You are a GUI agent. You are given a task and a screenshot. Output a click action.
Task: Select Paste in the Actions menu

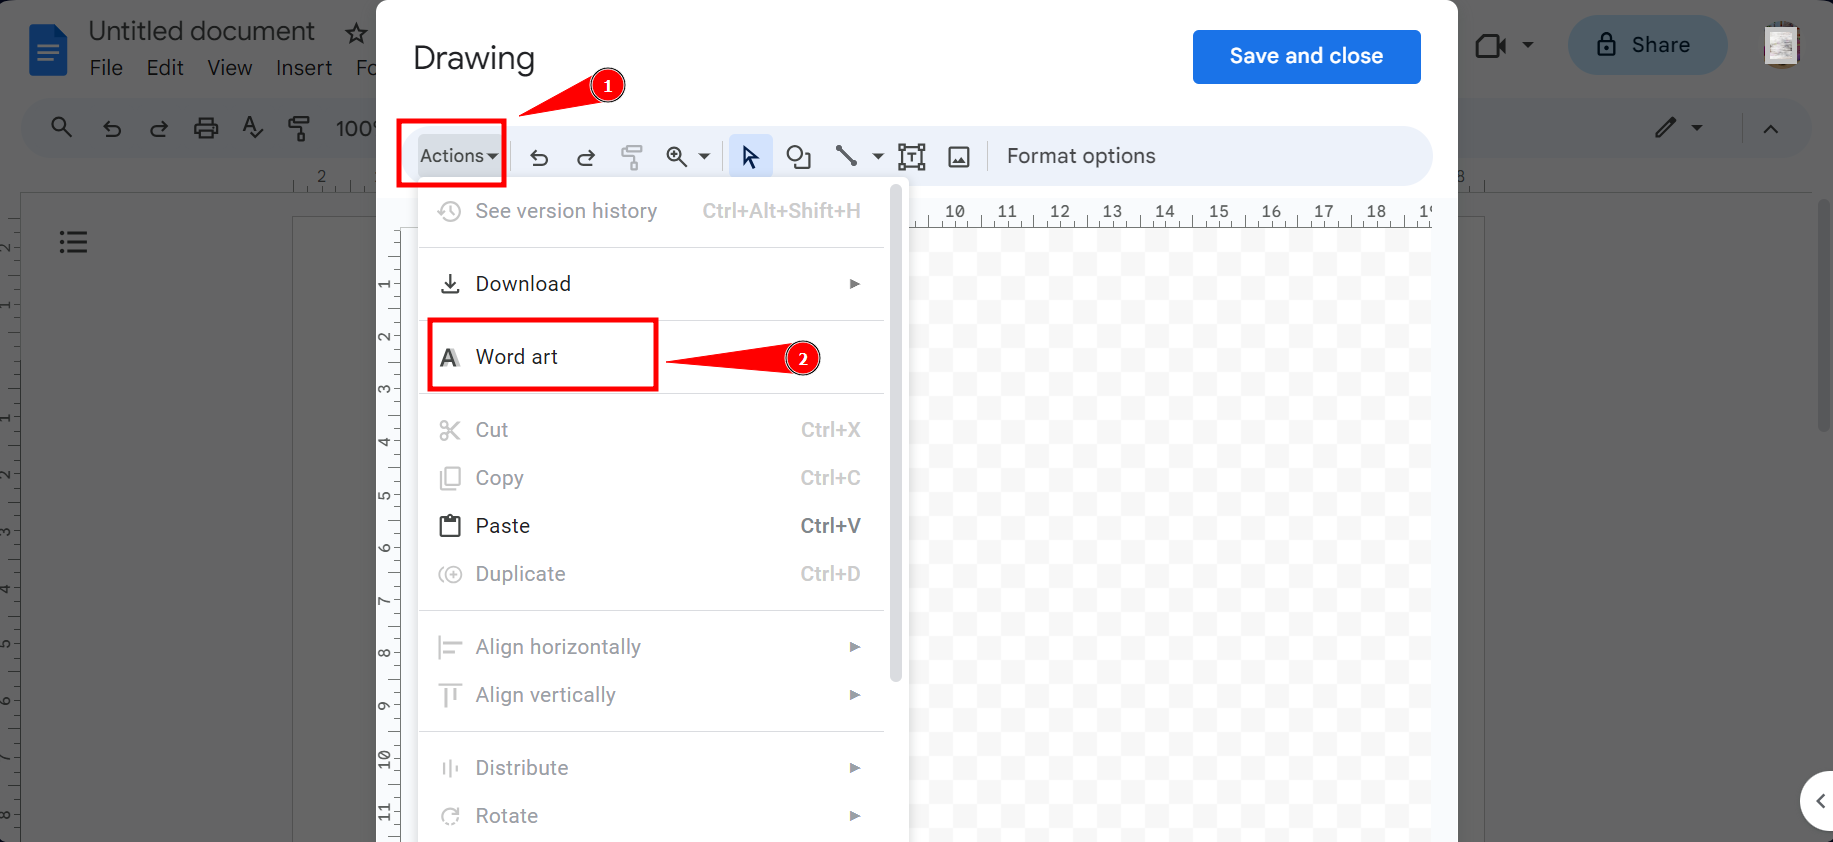point(651,526)
